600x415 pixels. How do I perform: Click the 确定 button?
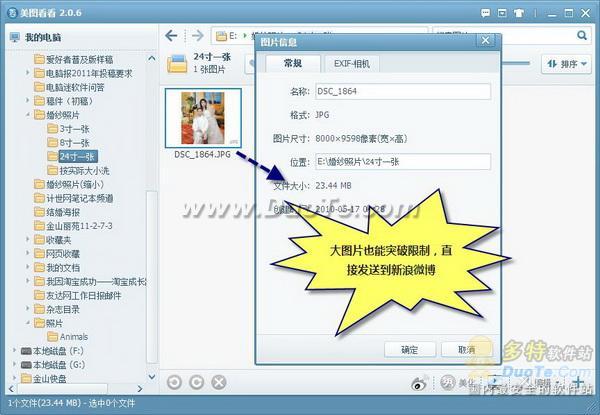410,349
